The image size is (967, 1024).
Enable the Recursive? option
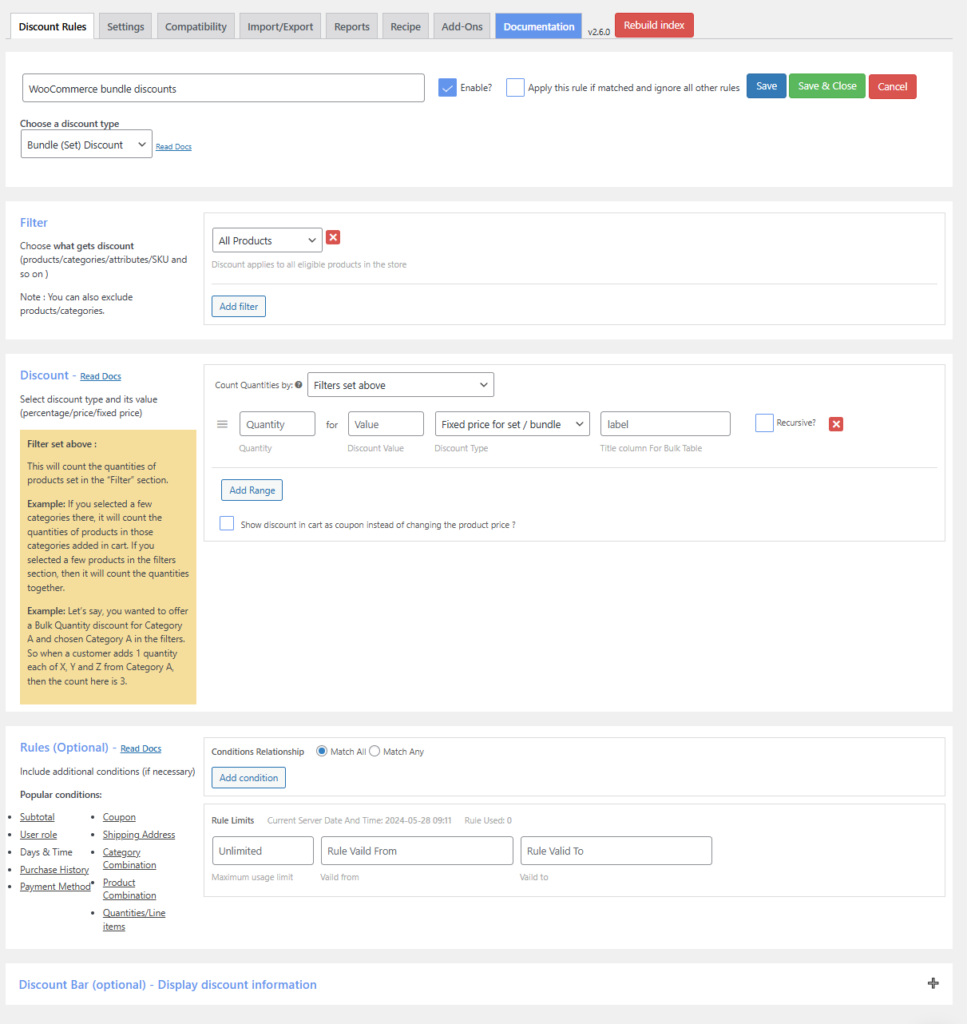(763, 423)
